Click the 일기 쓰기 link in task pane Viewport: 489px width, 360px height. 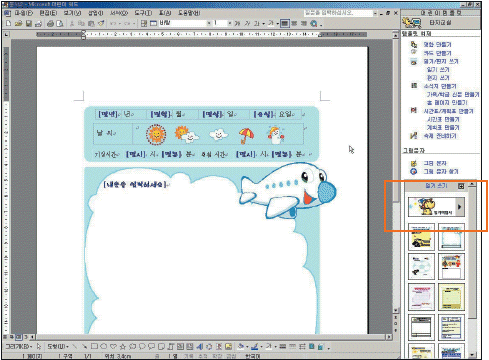coord(438,69)
